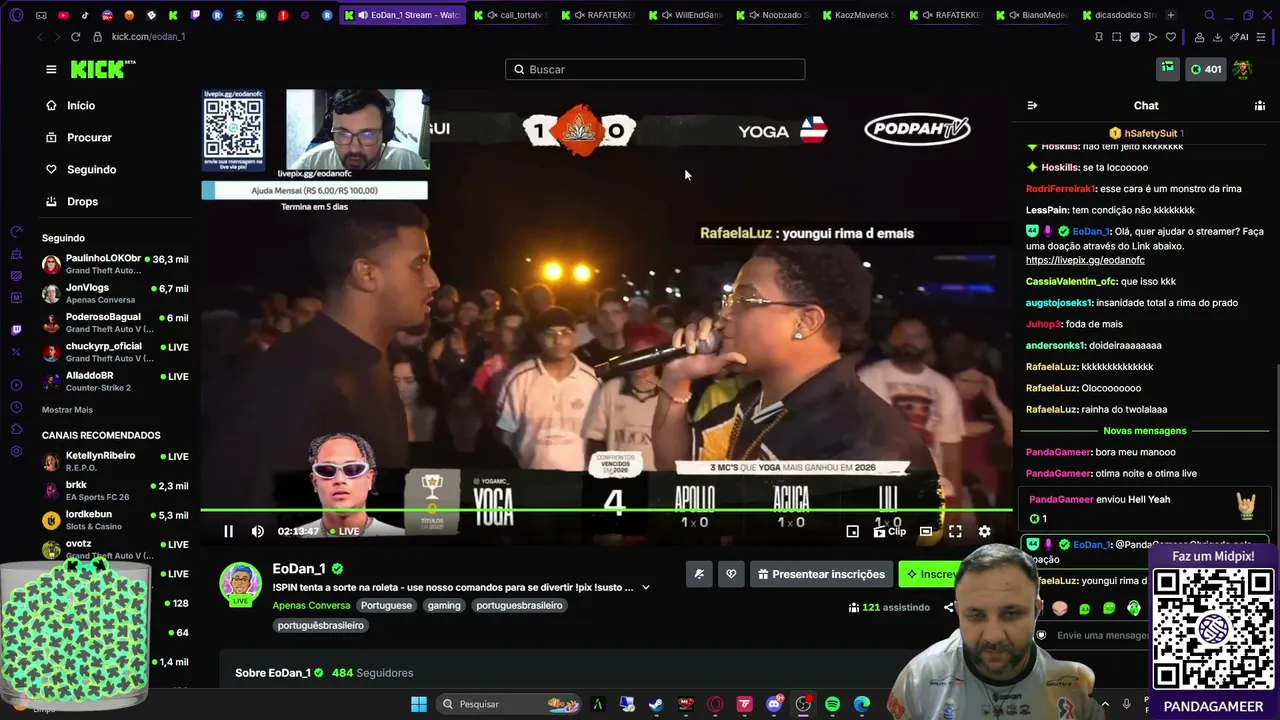
Task: Open the 401 Kicks balance
Action: pyautogui.click(x=1205, y=69)
